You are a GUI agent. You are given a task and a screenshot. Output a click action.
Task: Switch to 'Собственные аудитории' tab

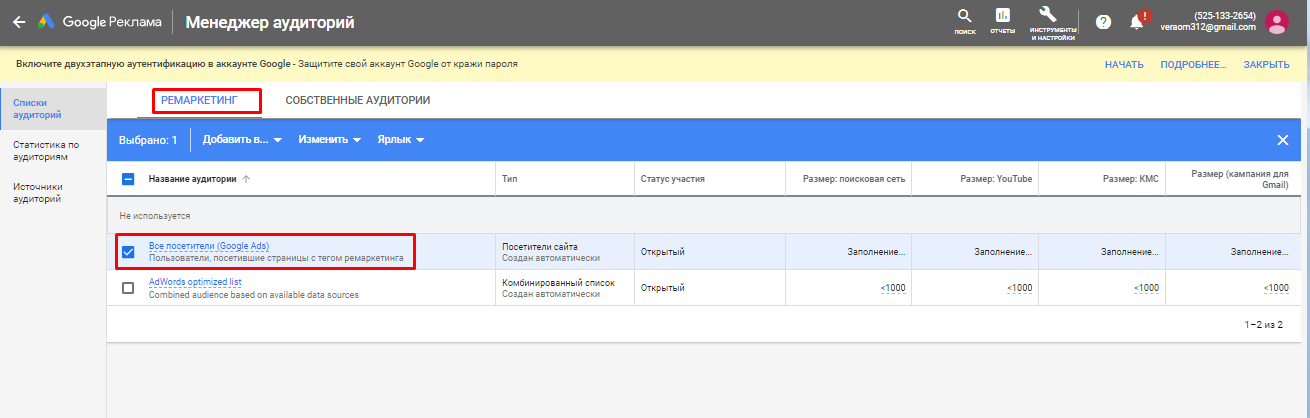[357, 100]
